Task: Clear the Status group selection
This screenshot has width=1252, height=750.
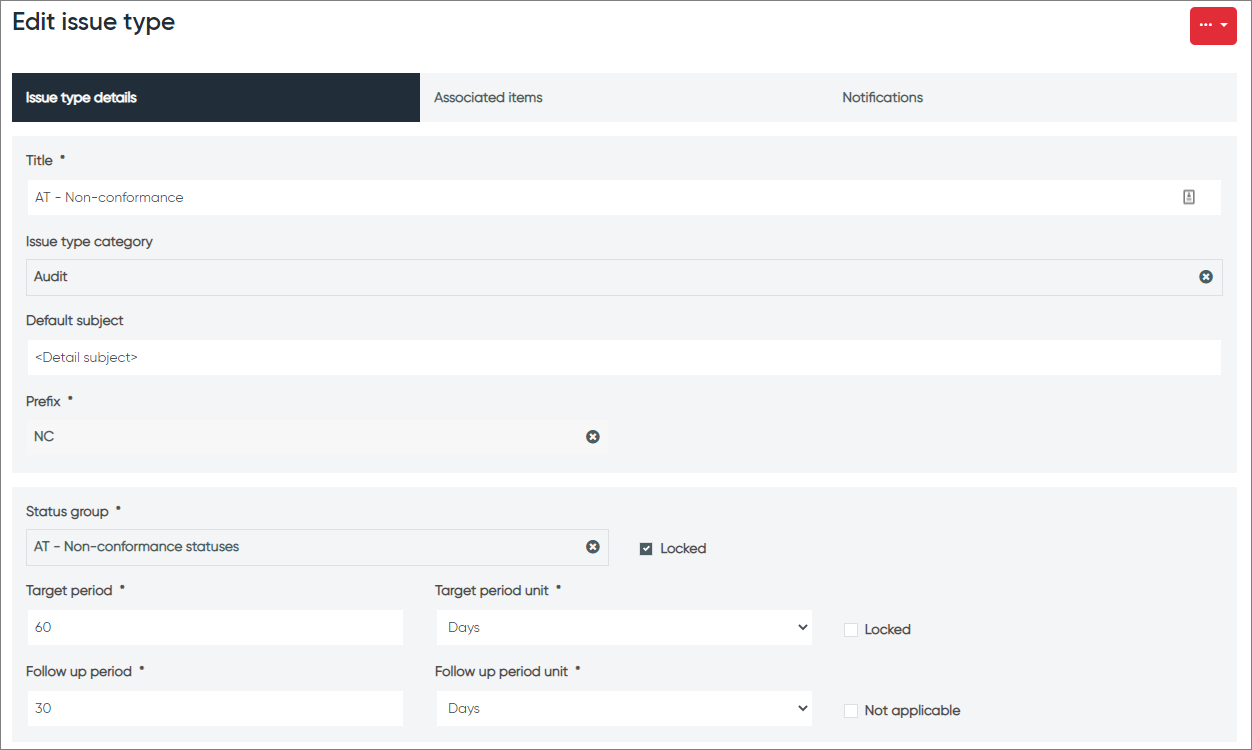Action: [593, 547]
